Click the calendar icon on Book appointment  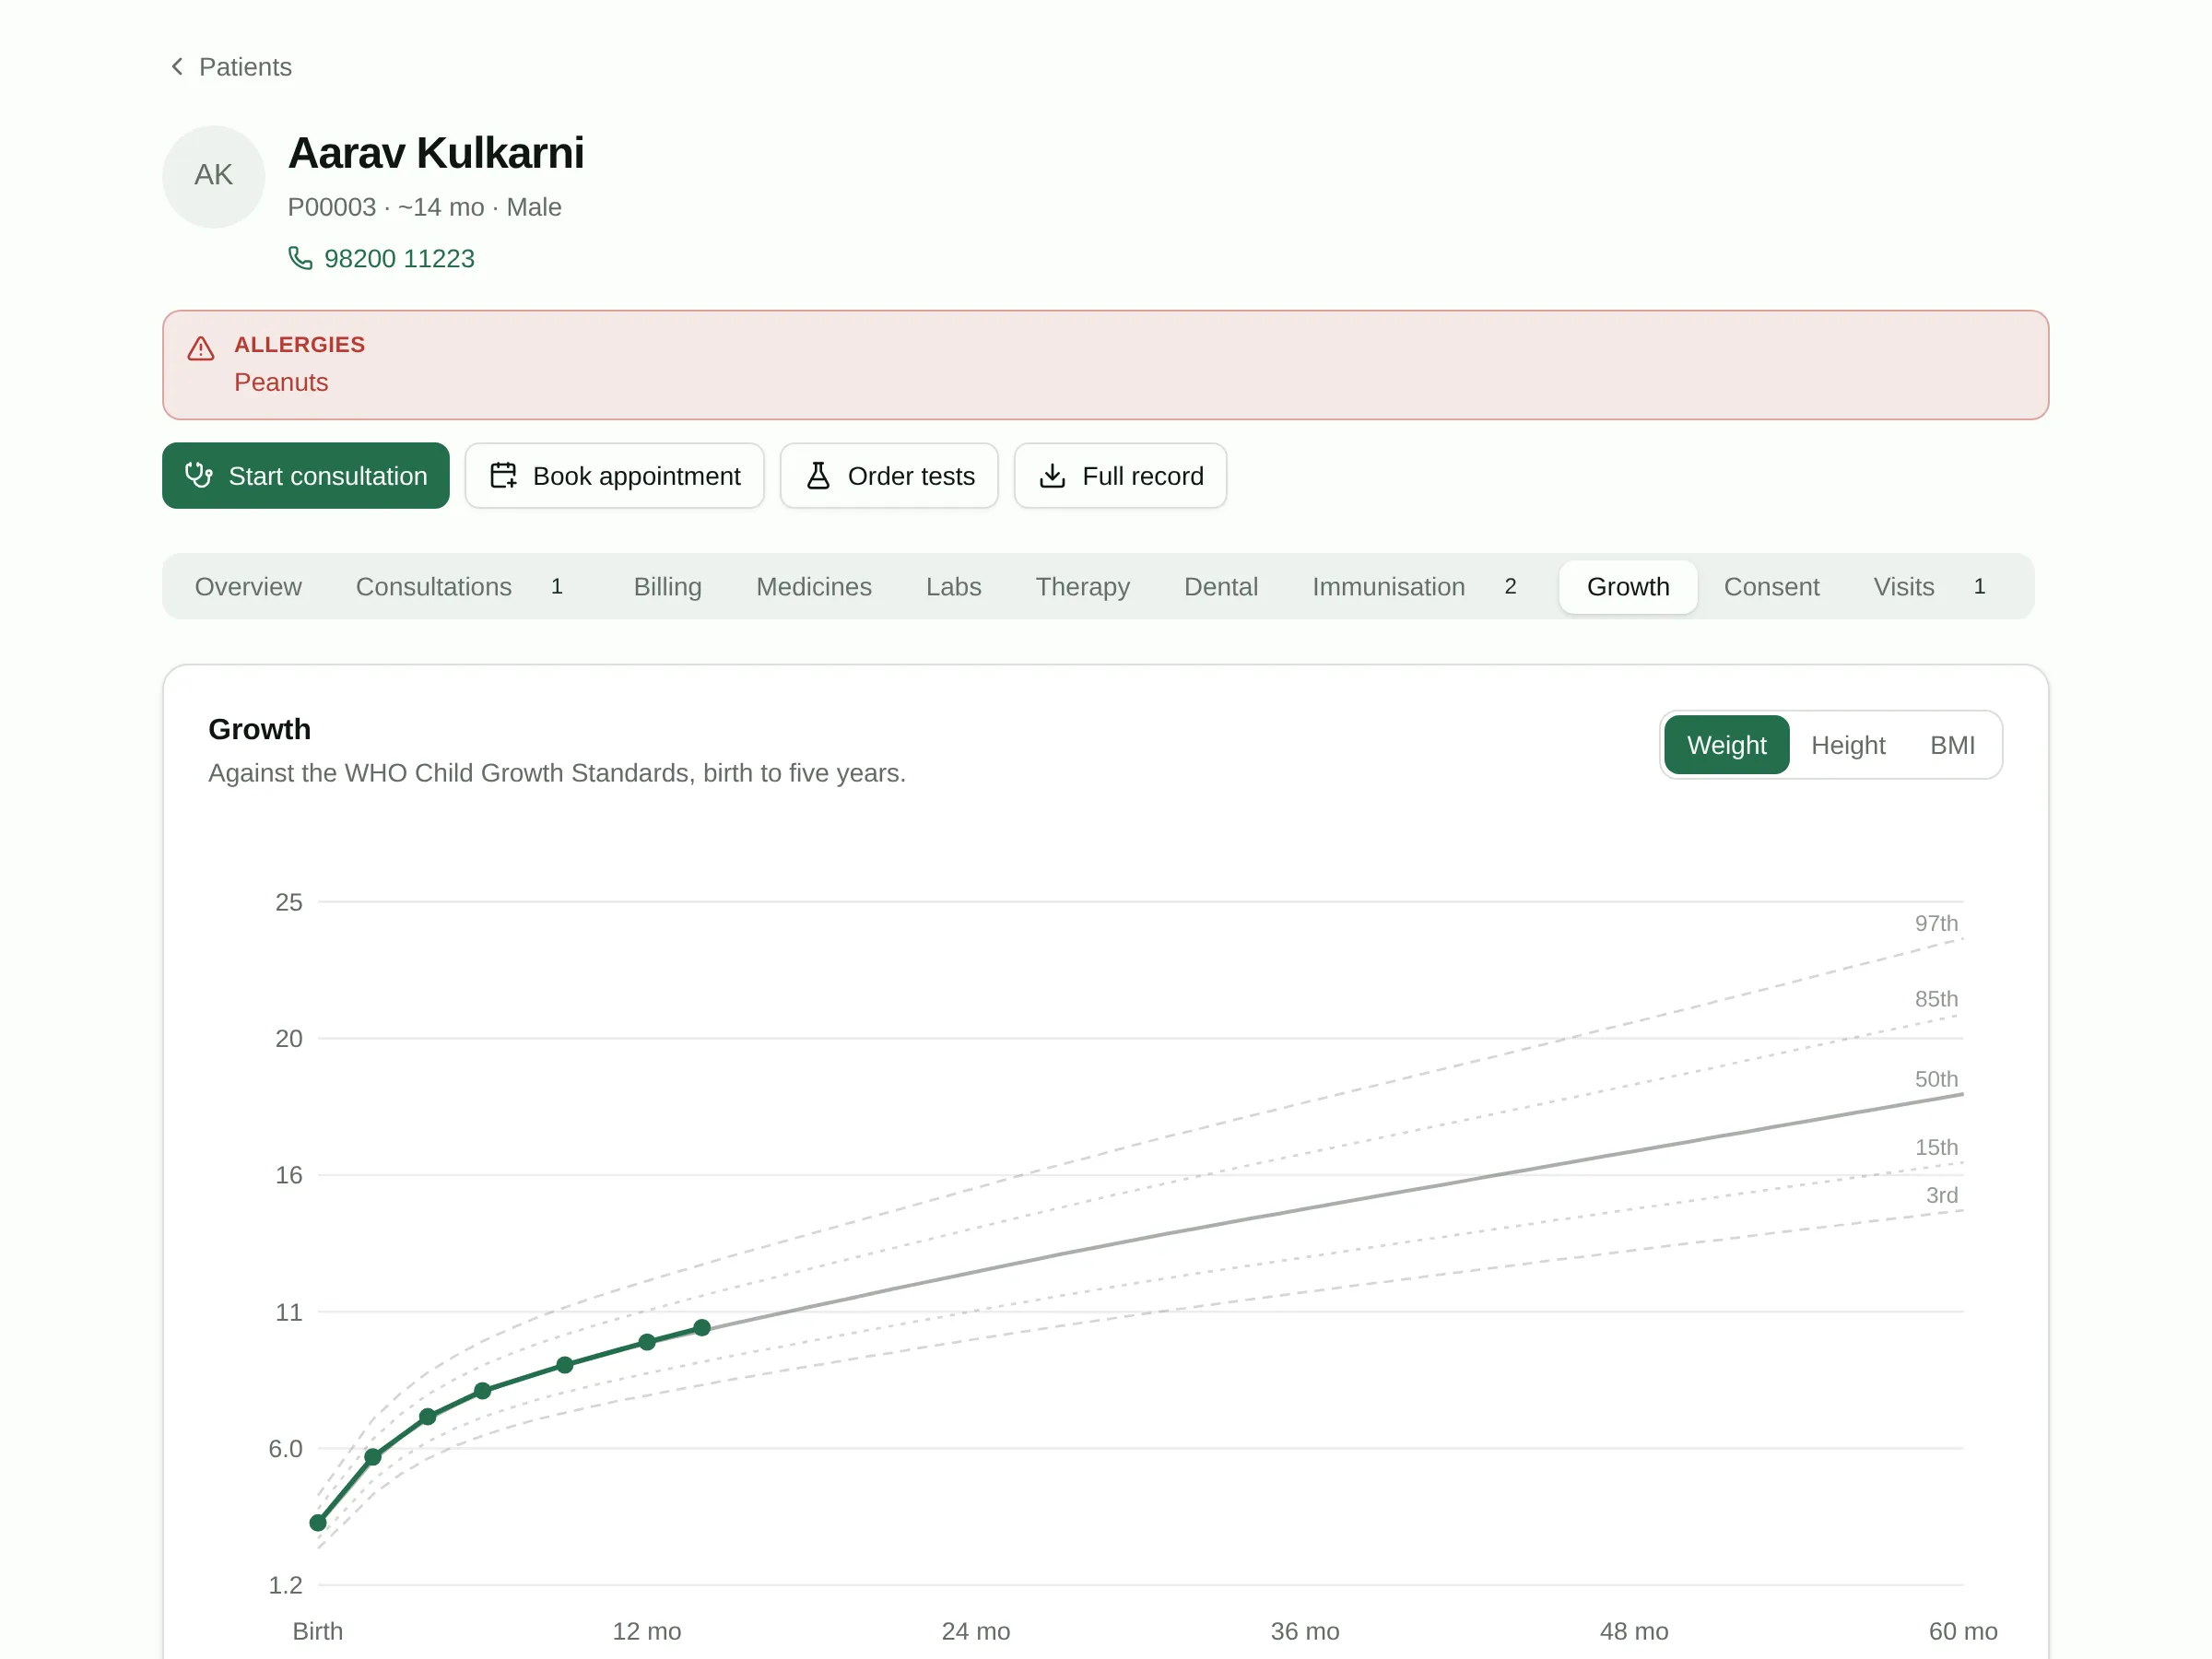coord(504,475)
